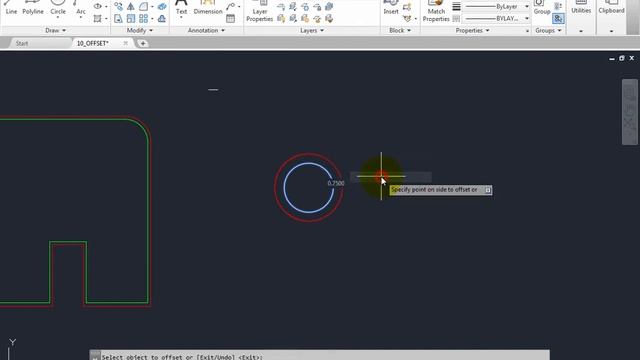Open options list on offset tooltip

(x=488, y=190)
